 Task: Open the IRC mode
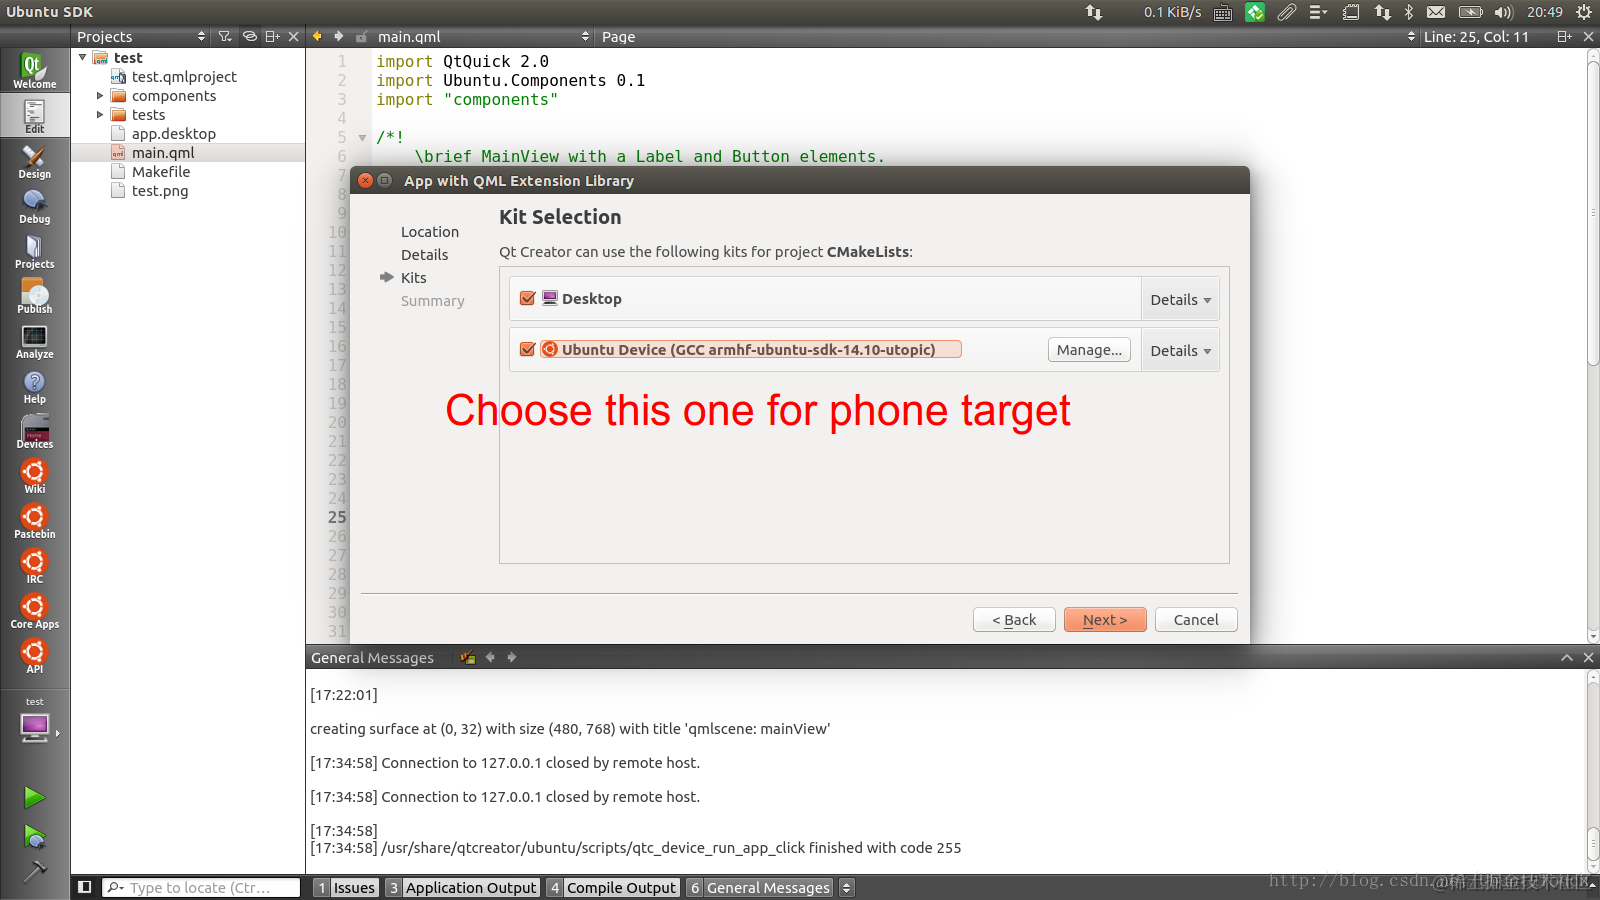34,566
